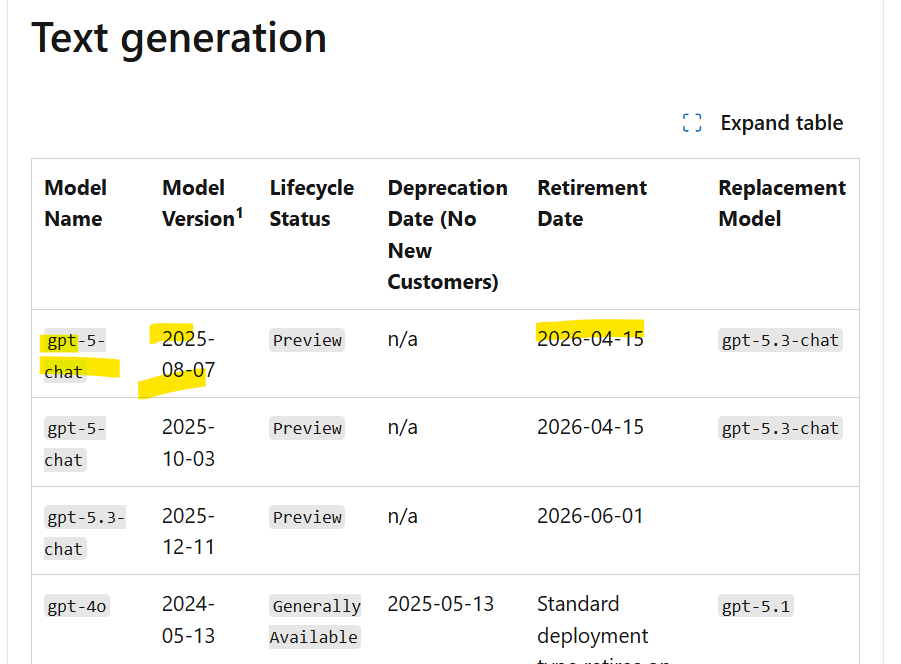Click the Generally Available status tag
Screen dimensions: 901x664
point(315,621)
